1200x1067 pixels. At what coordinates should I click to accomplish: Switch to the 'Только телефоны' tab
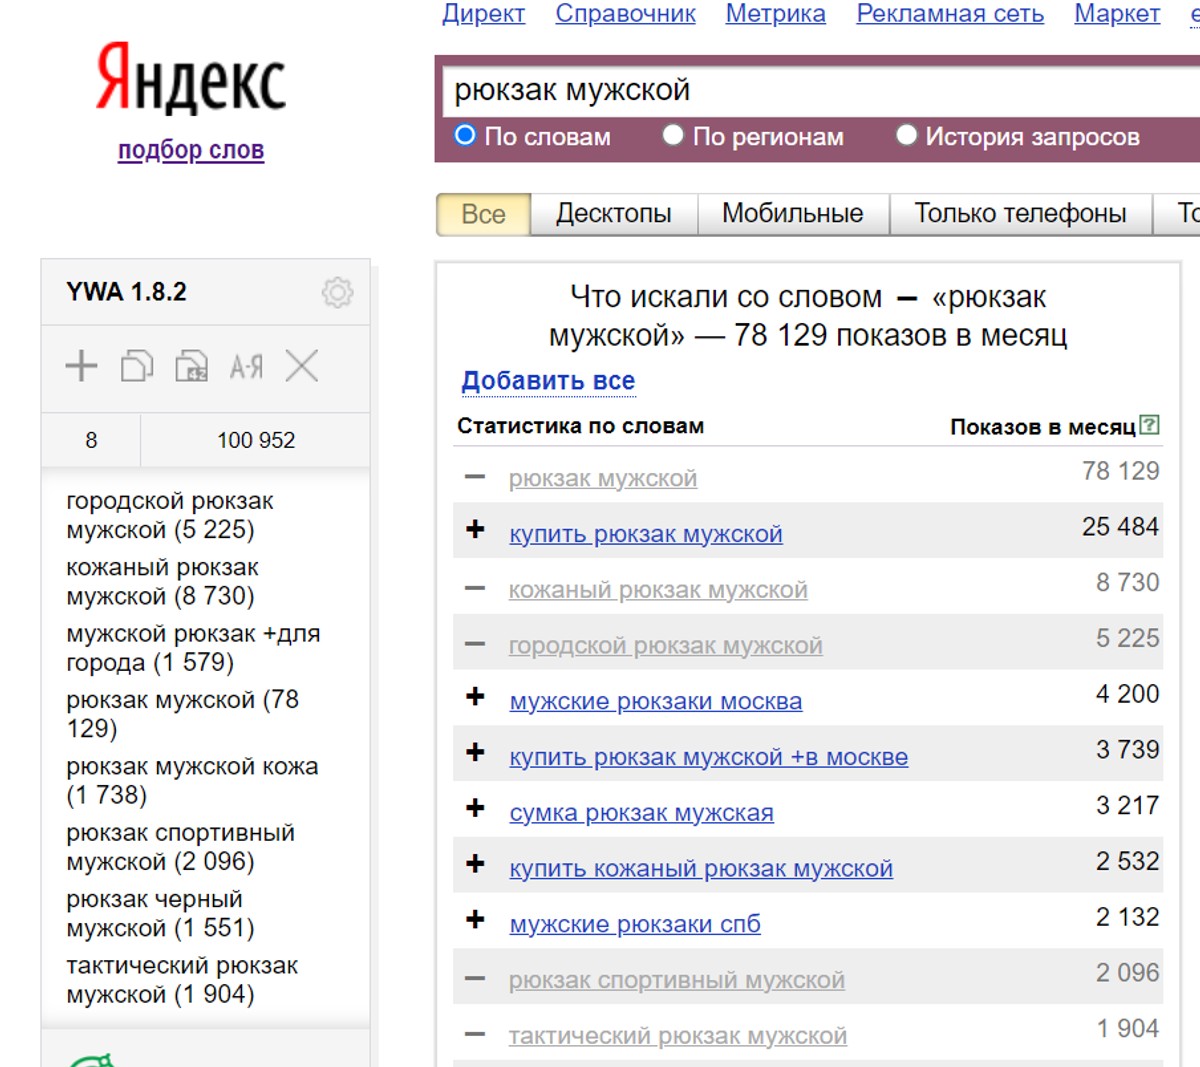[x=1020, y=214]
